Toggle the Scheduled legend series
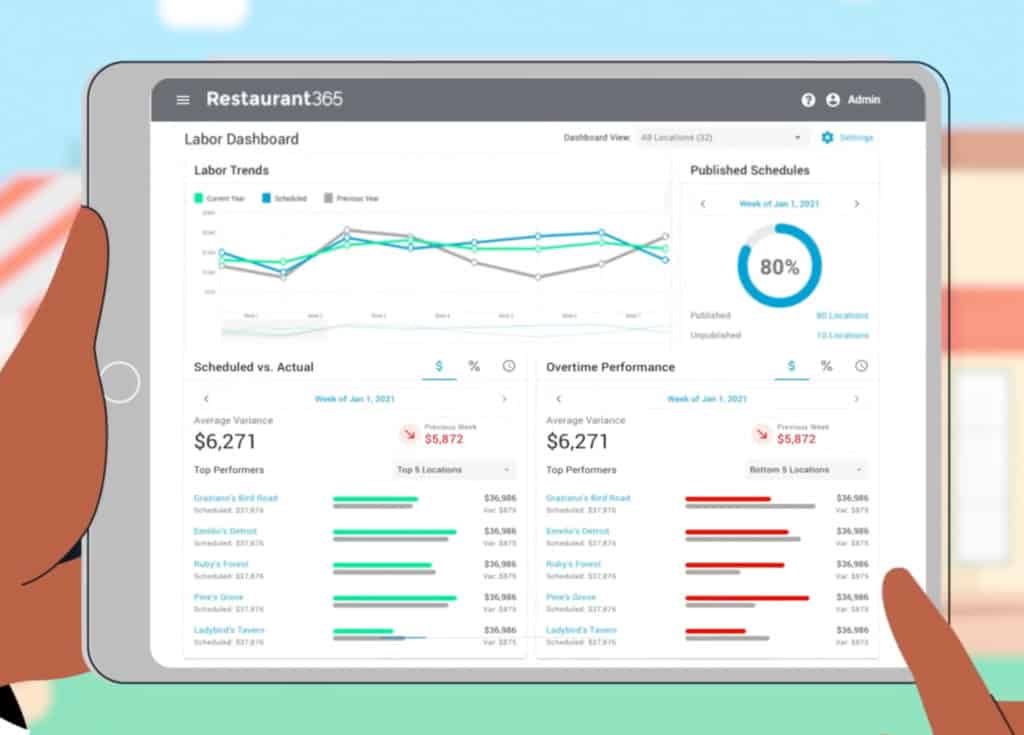Viewport: 1024px width, 735px height. pyautogui.click(x=284, y=198)
